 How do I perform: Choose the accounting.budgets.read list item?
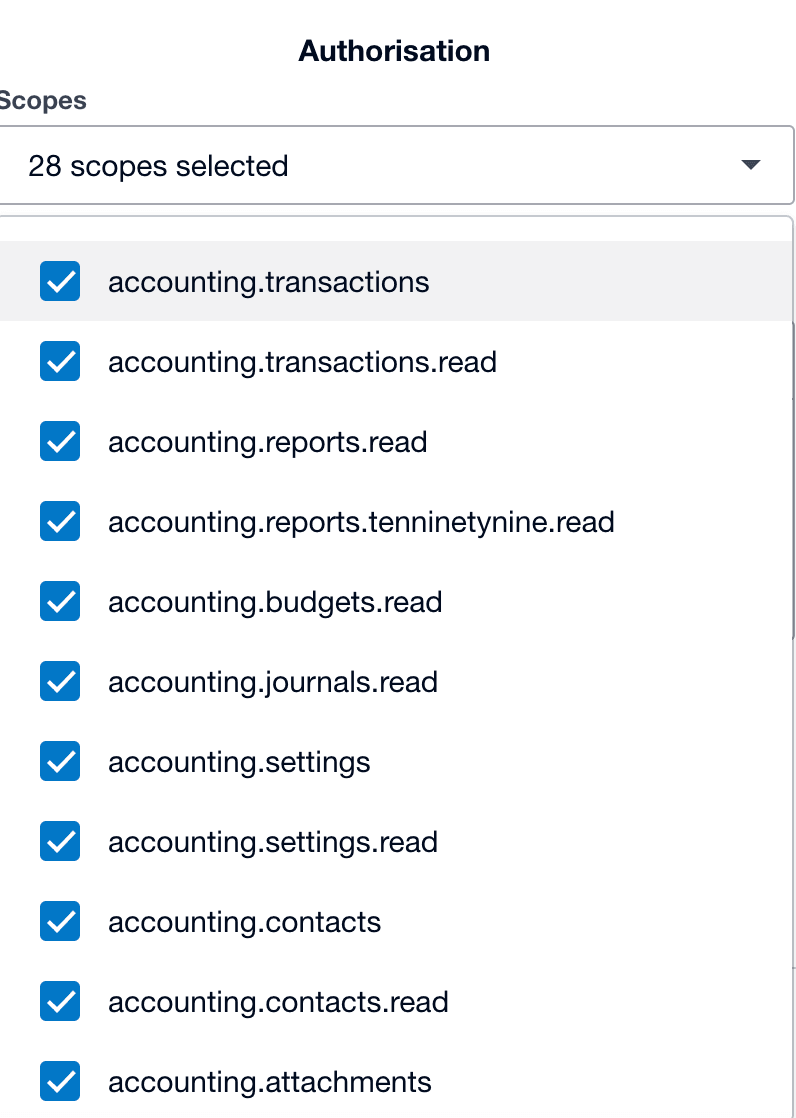[275, 602]
